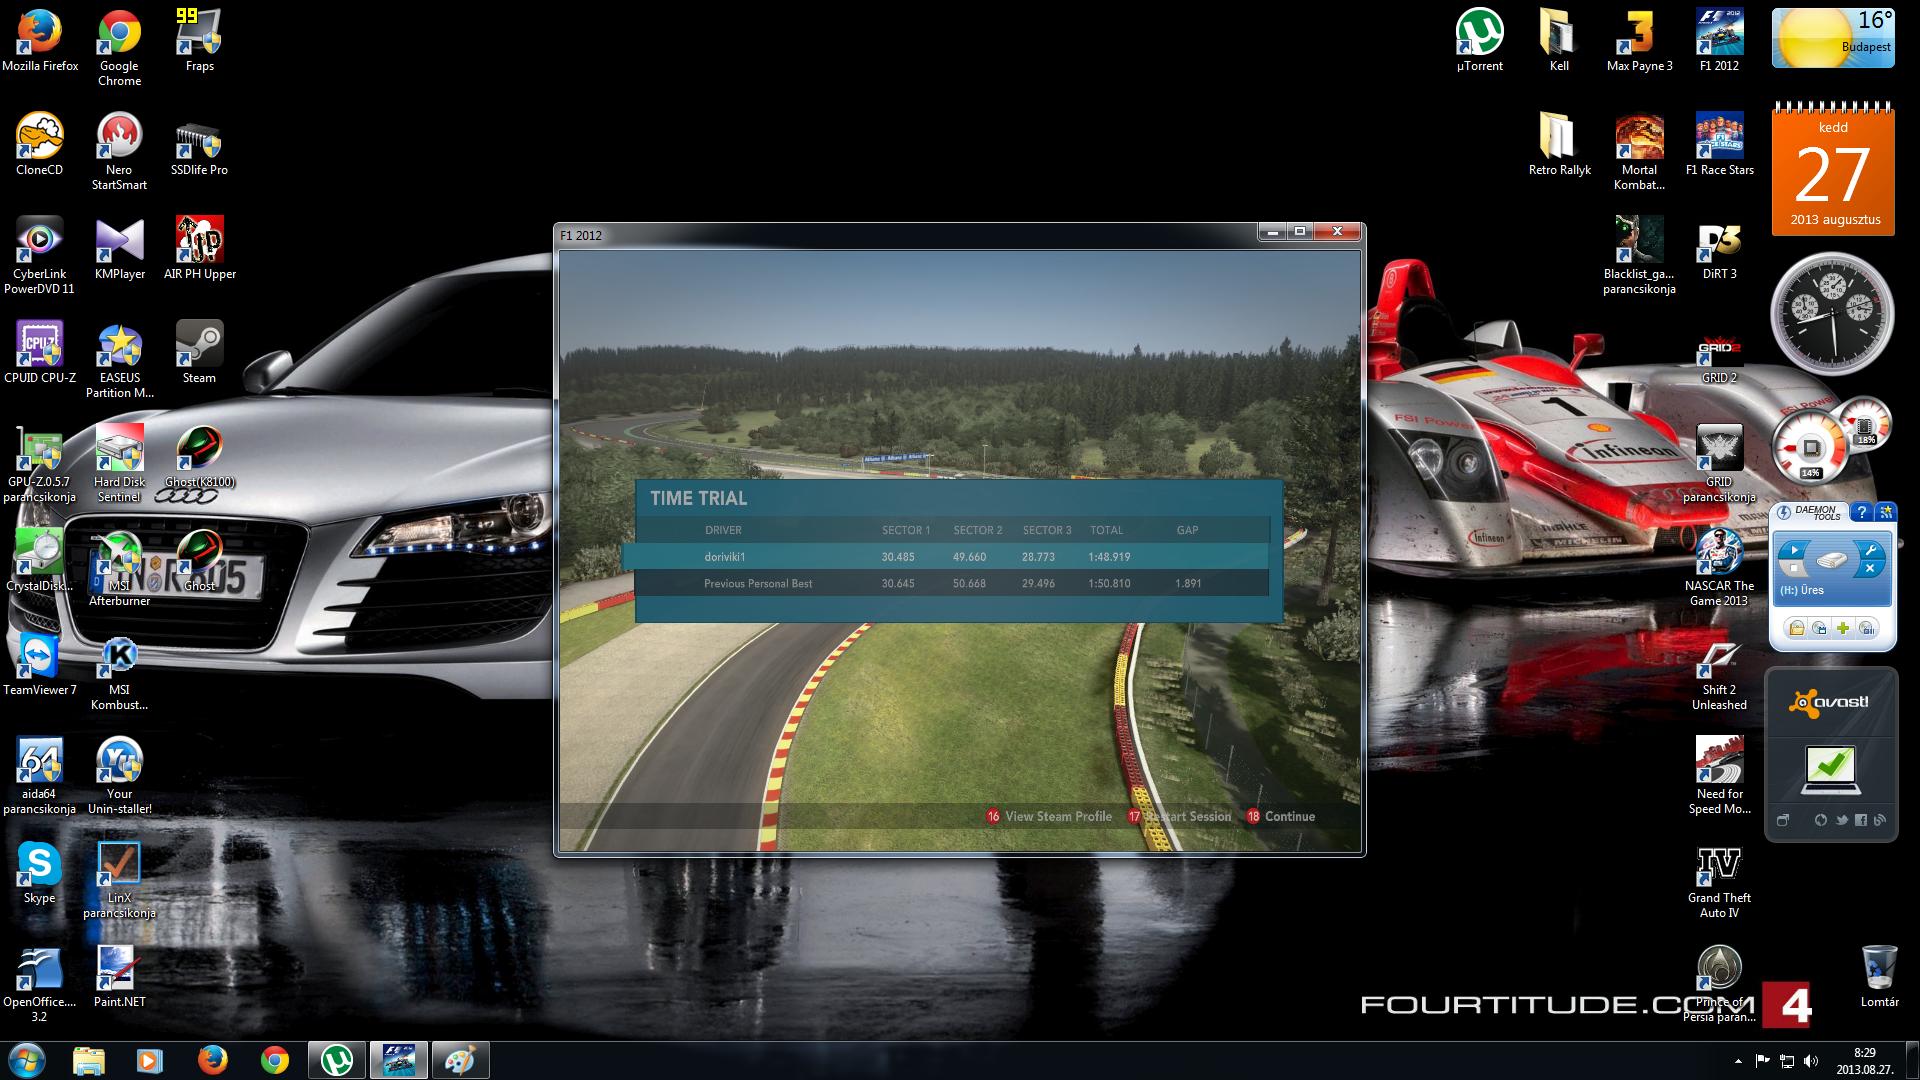Select the Skype desktop icon
1920x1080 pixels.
tap(40, 874)
